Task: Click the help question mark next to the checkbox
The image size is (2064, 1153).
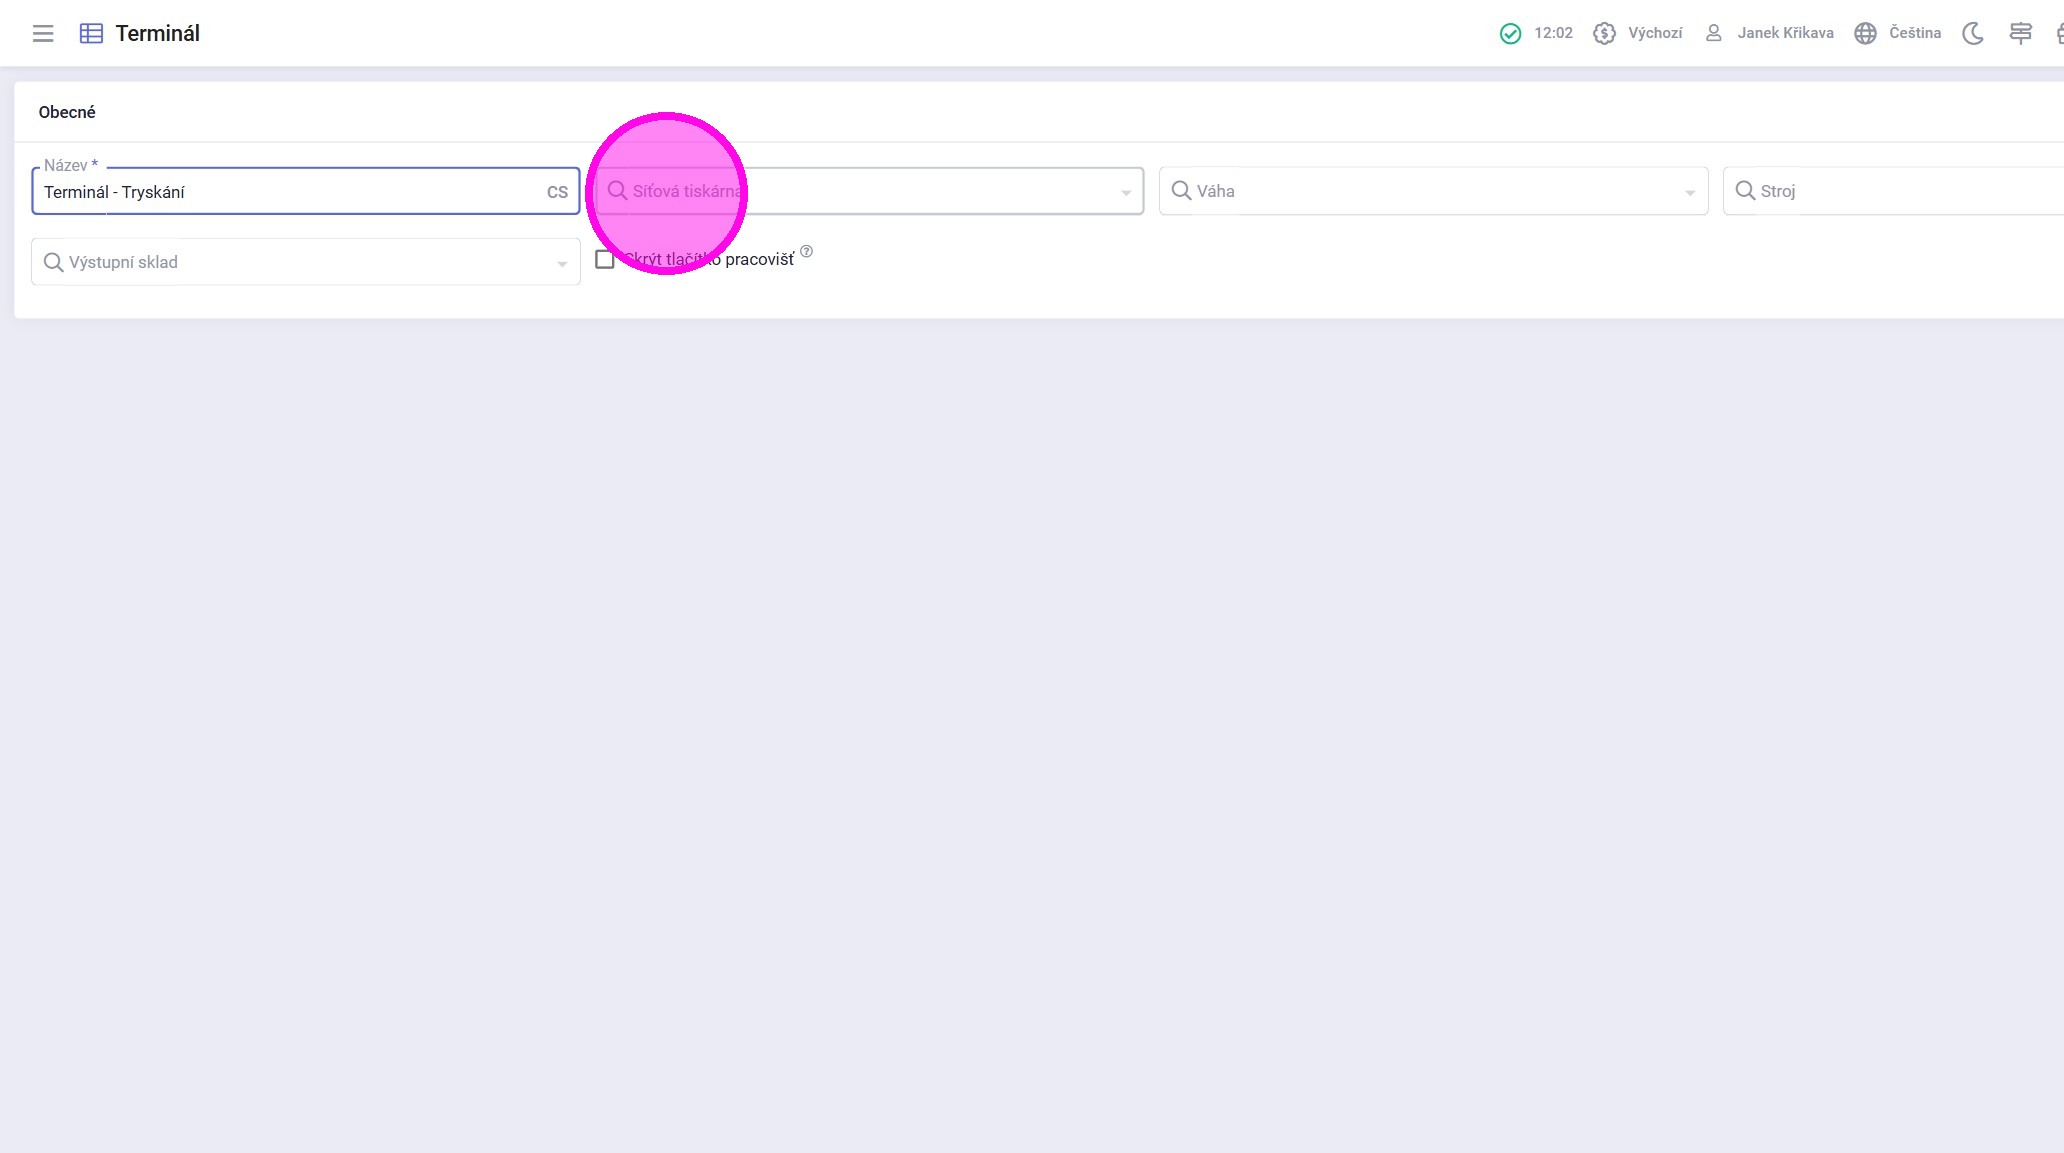Action: pyautogui.click(x=806, y=252)
